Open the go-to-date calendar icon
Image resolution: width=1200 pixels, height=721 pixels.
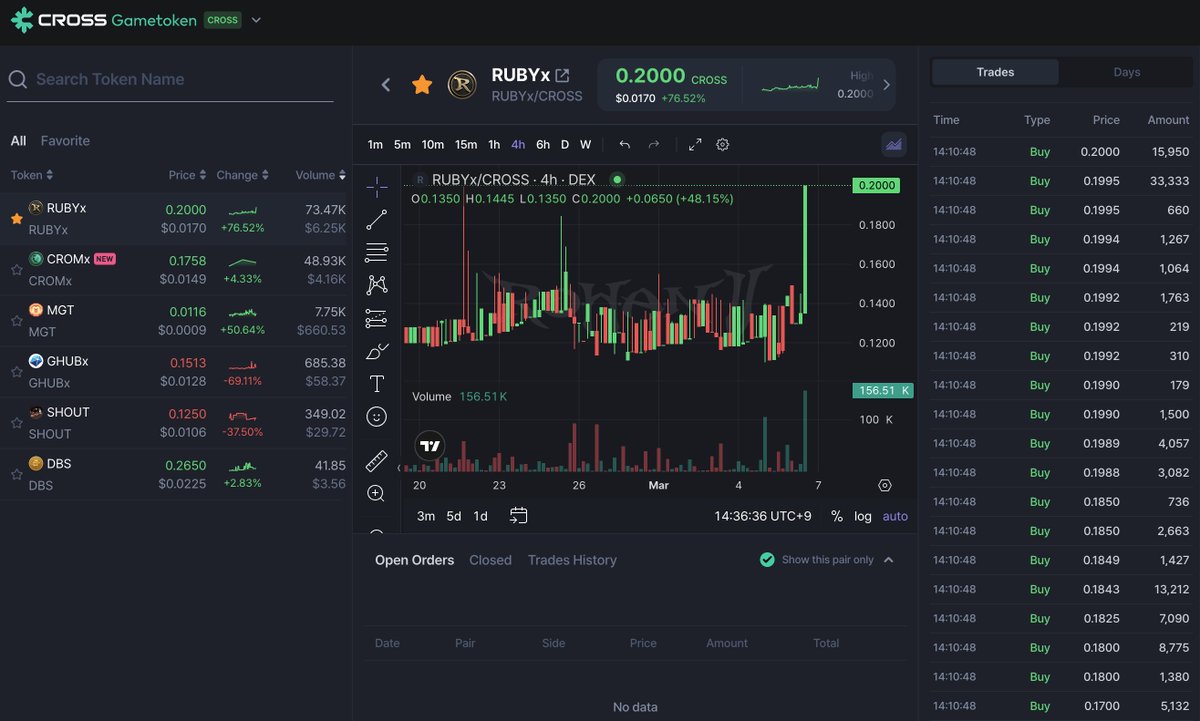click(518, 516)
